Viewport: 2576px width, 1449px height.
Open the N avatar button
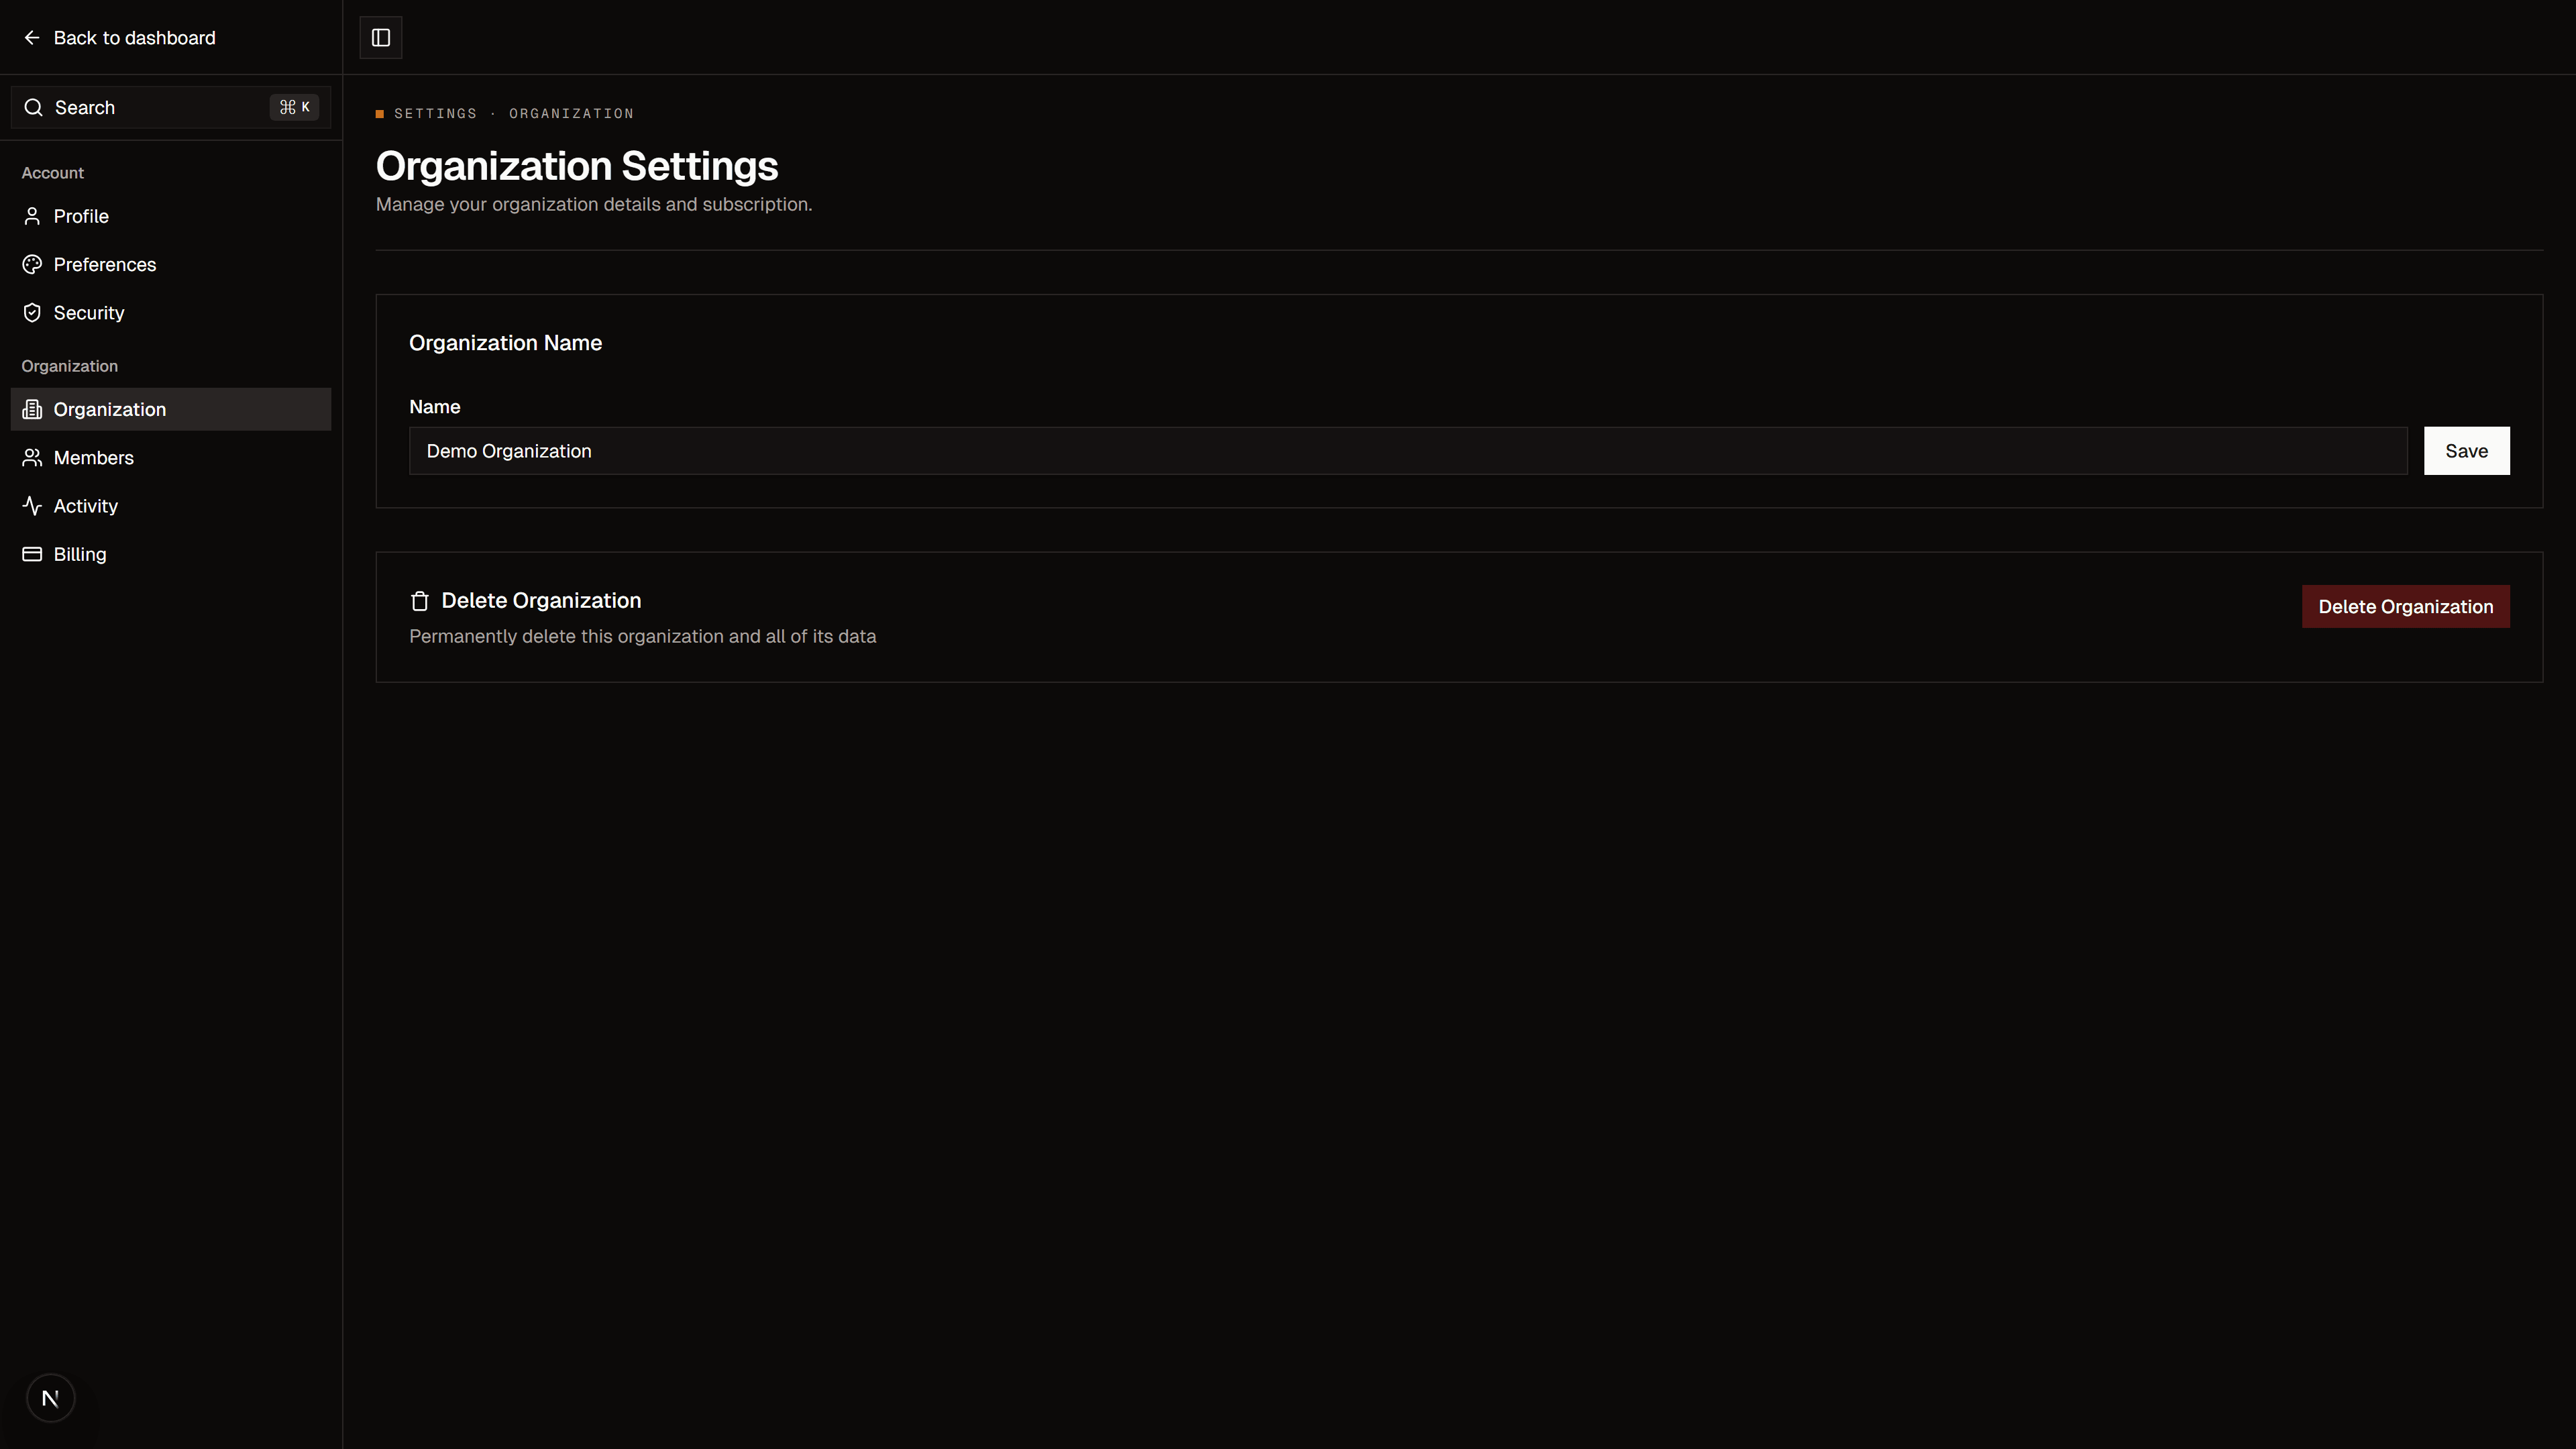coord(50,1398)
